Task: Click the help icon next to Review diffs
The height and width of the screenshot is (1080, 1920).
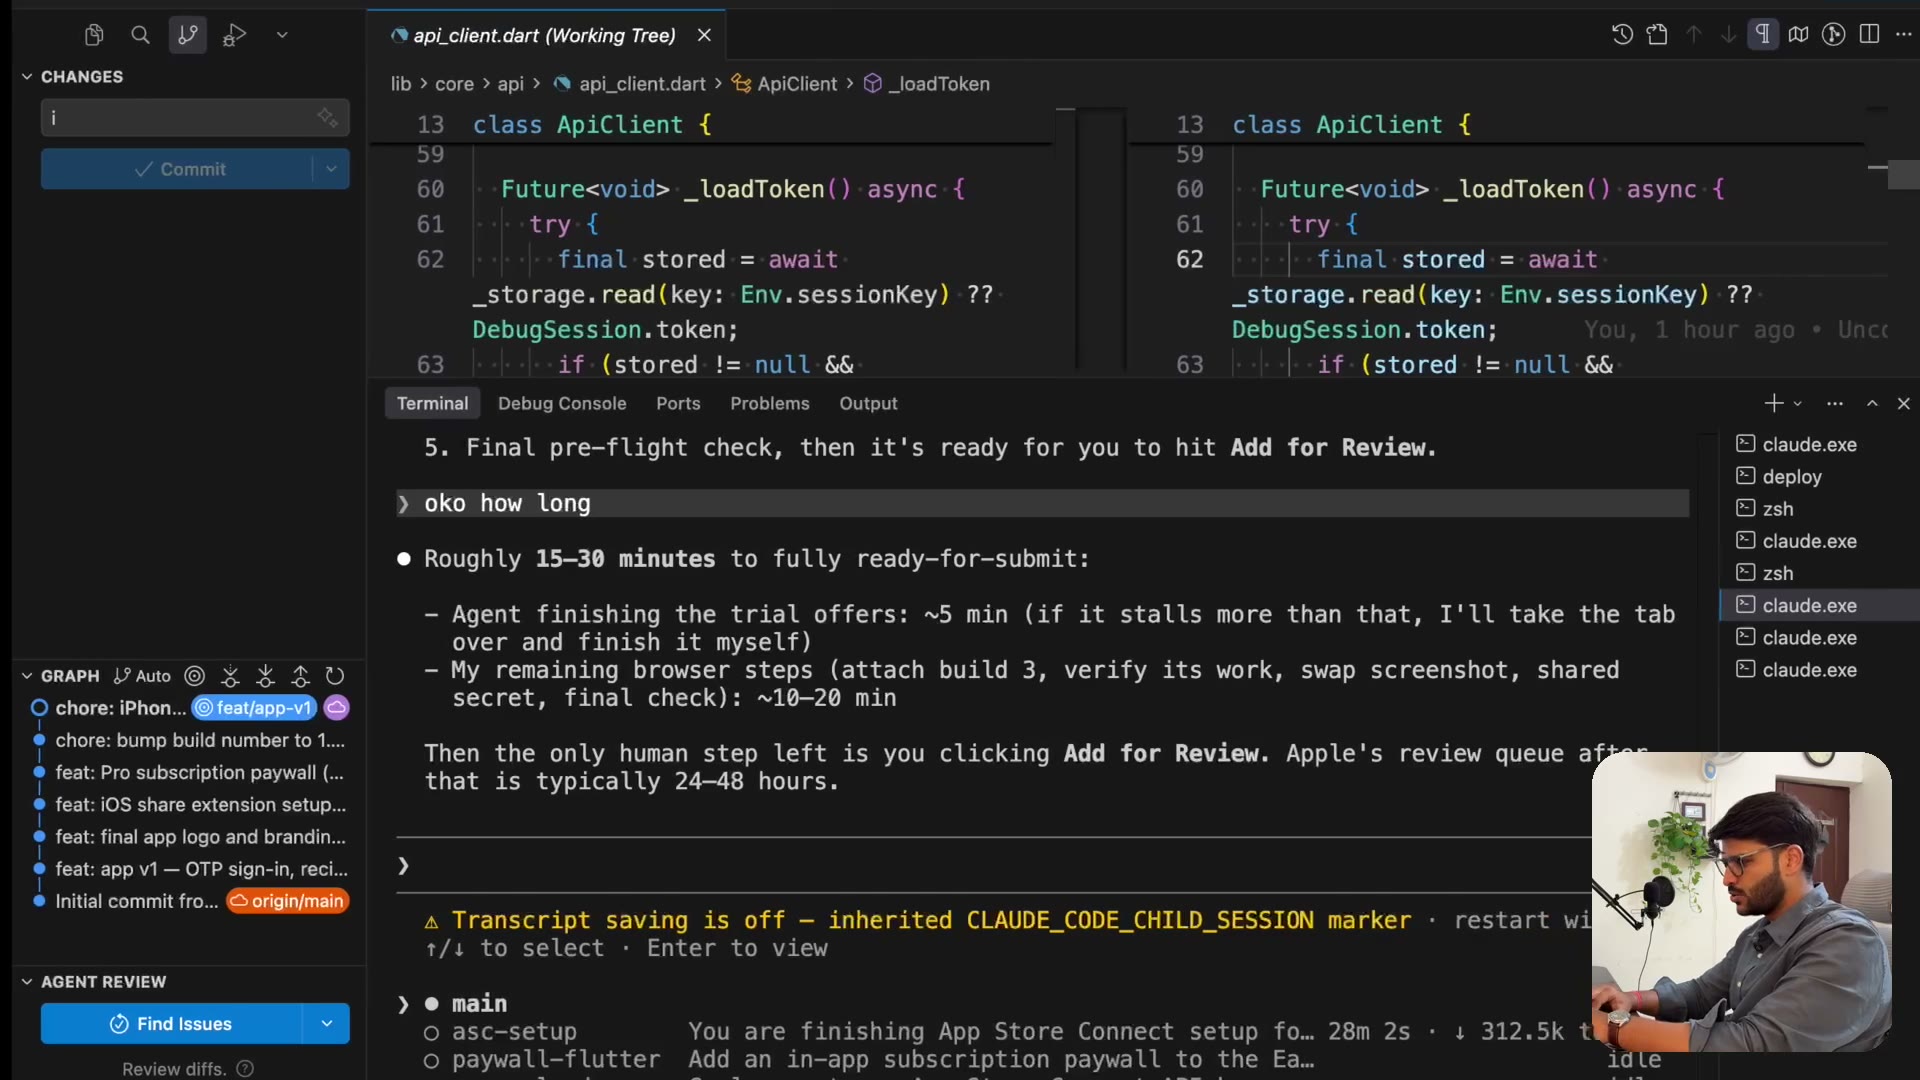Action: coord(245,1069)
